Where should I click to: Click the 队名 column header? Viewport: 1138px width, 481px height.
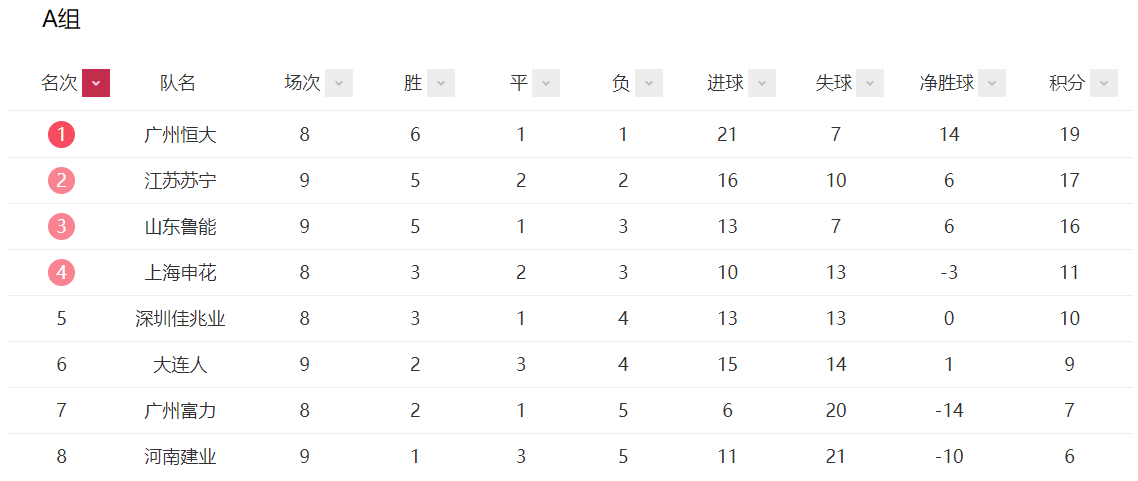tap(178, 83)
